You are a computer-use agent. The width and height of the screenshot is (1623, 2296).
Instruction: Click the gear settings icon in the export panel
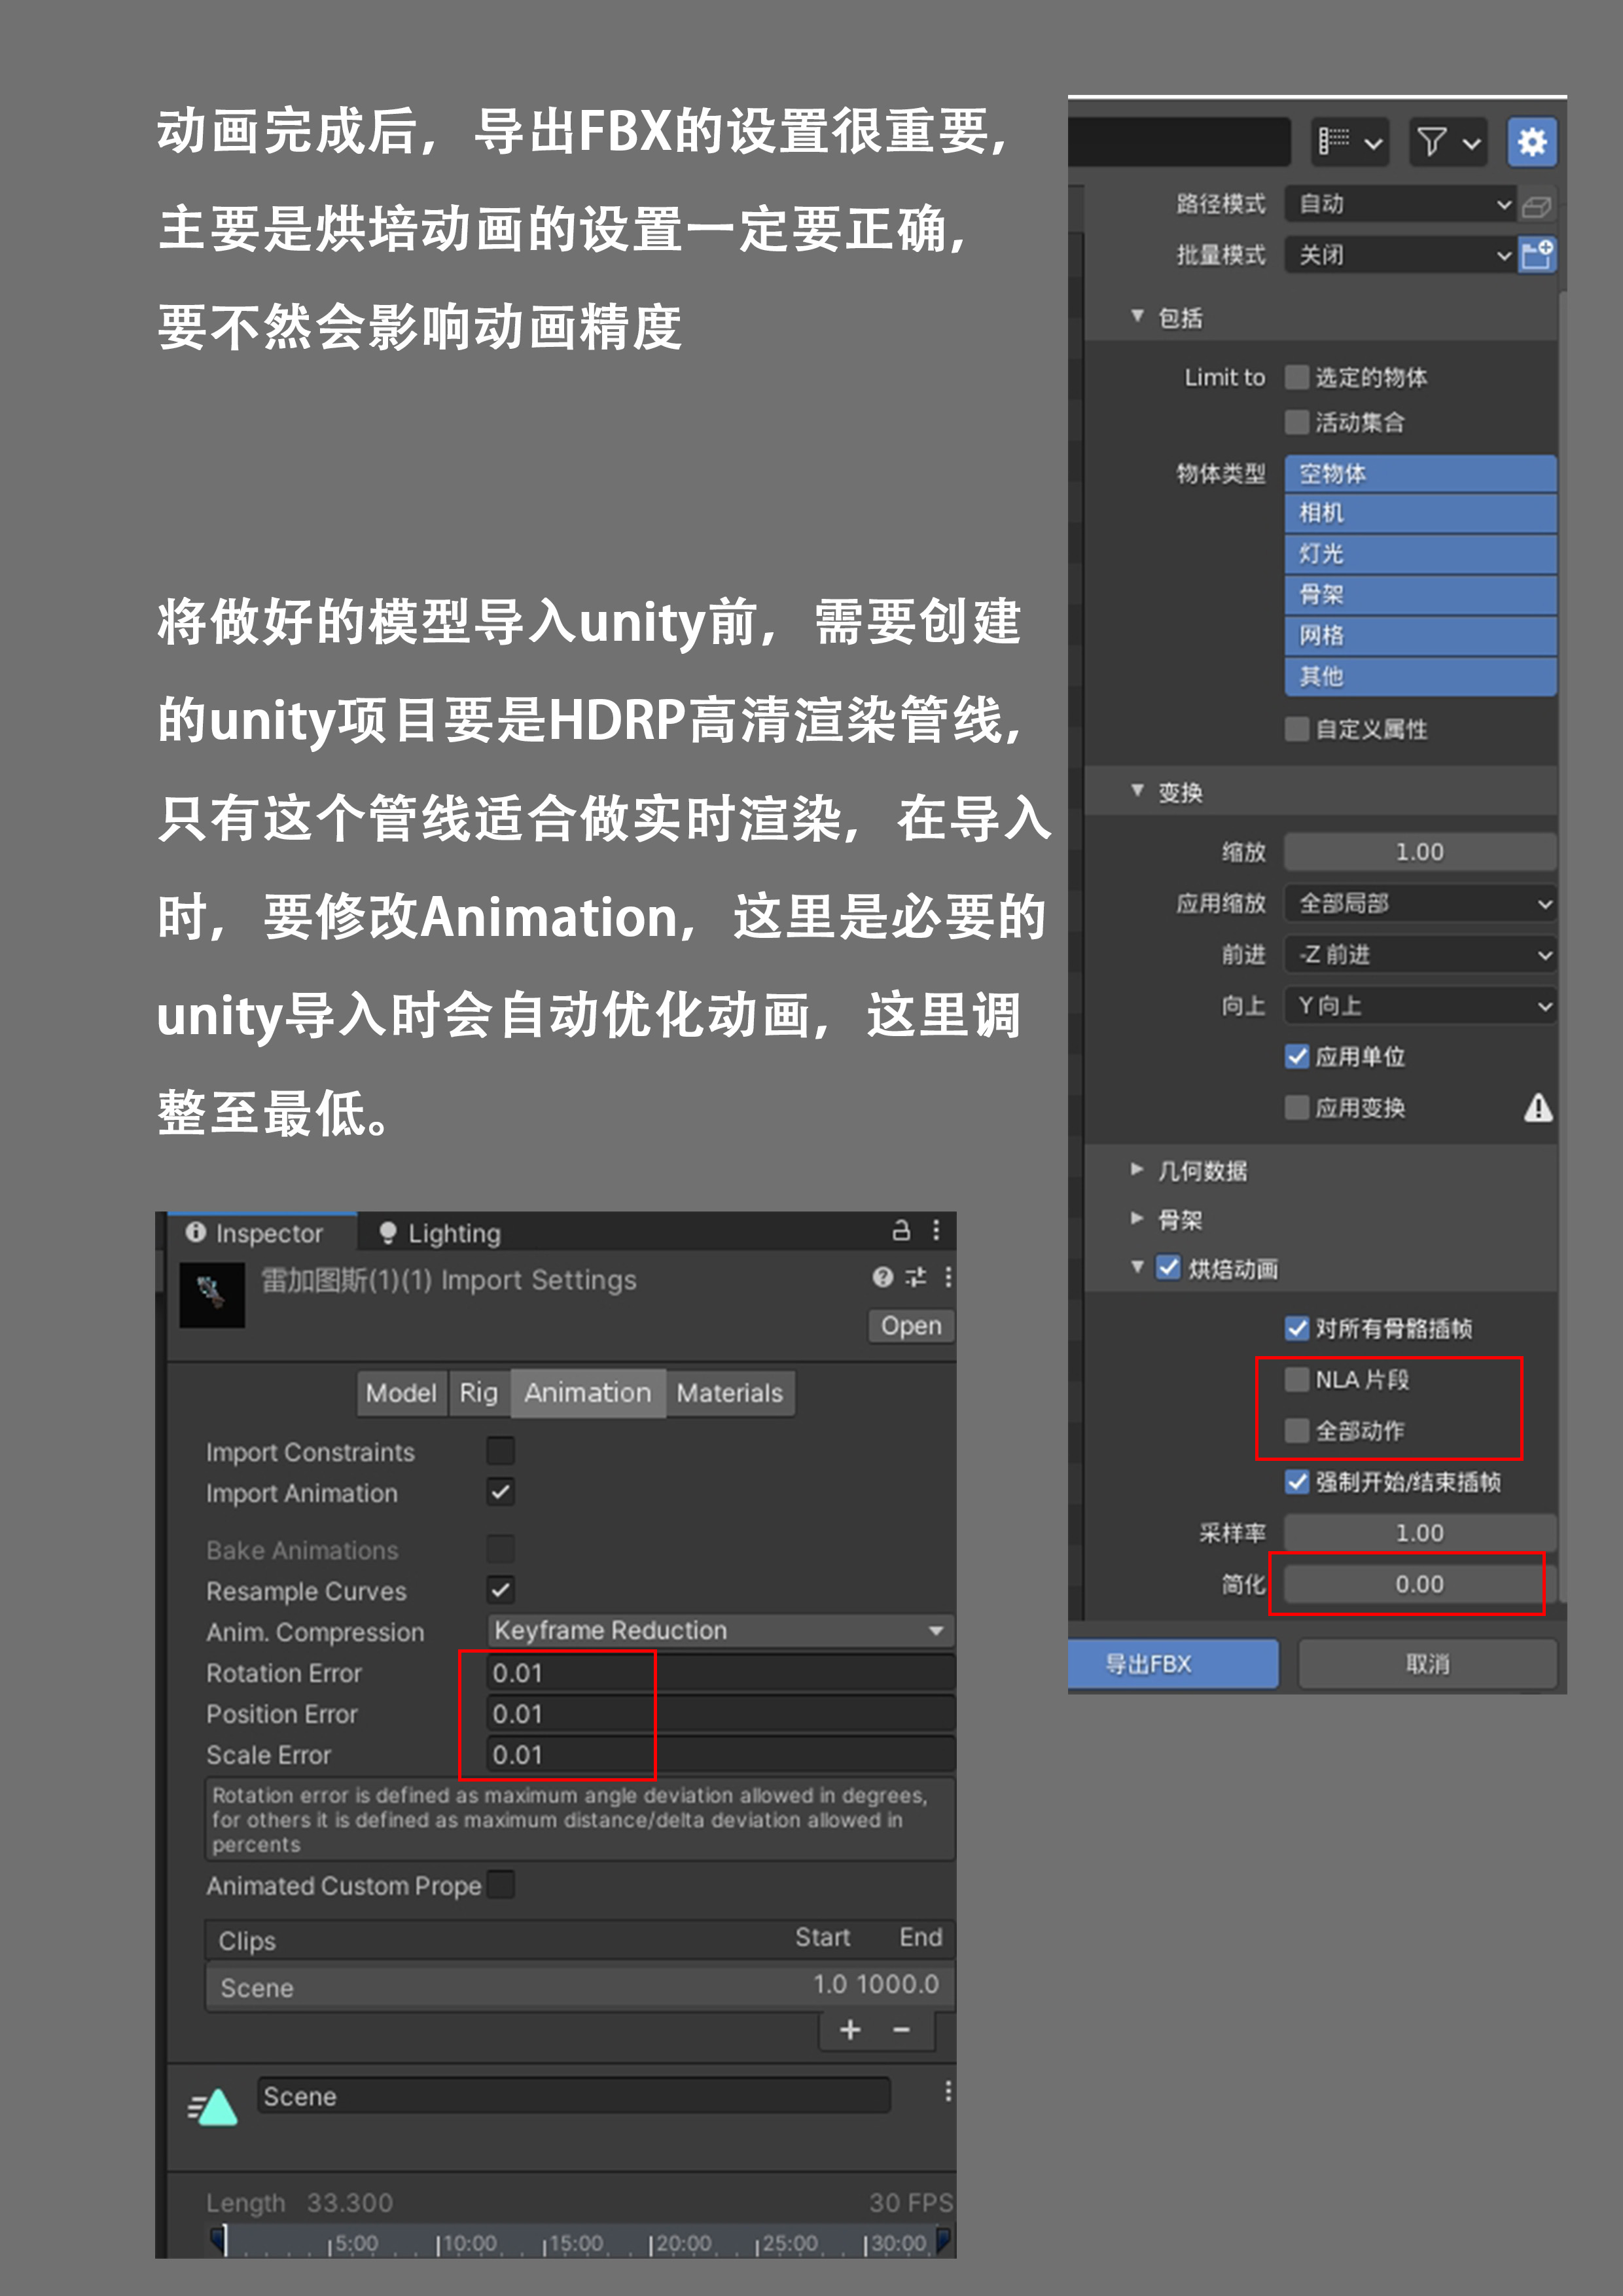(x=1531, y=141)
